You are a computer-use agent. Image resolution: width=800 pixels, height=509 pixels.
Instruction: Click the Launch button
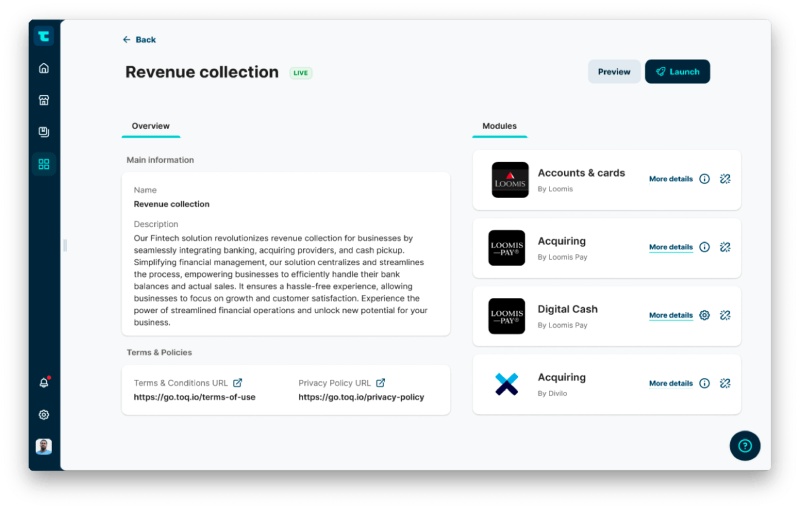tap(677, 72)
